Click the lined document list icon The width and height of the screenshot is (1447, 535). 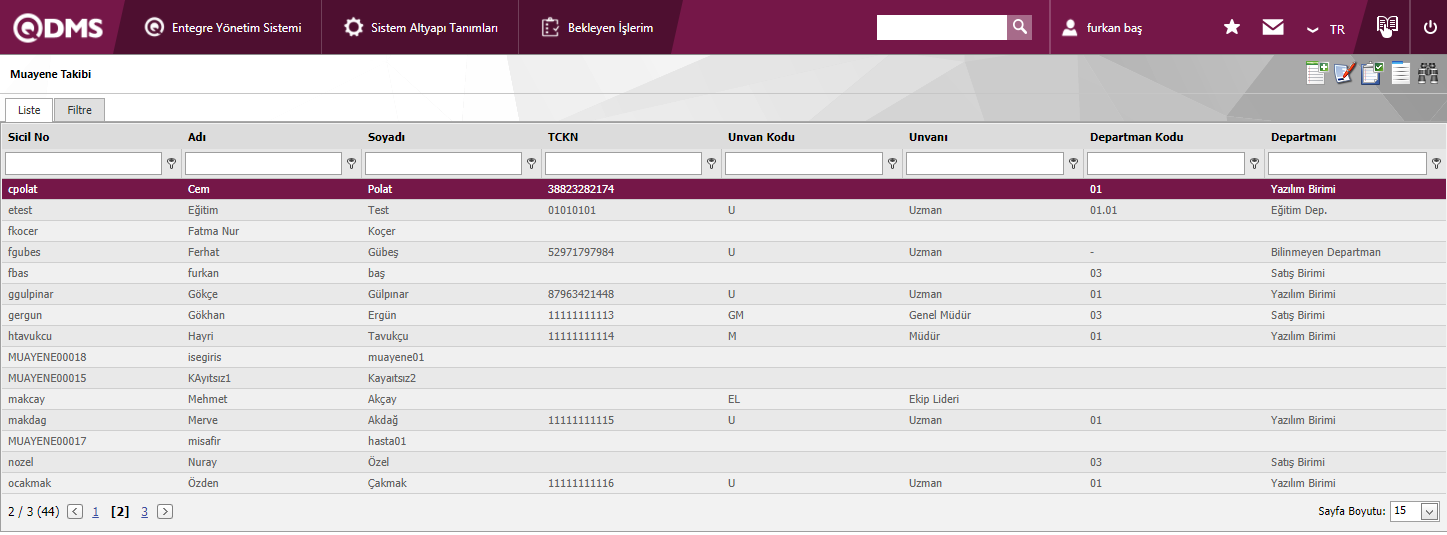point(1401,73)
